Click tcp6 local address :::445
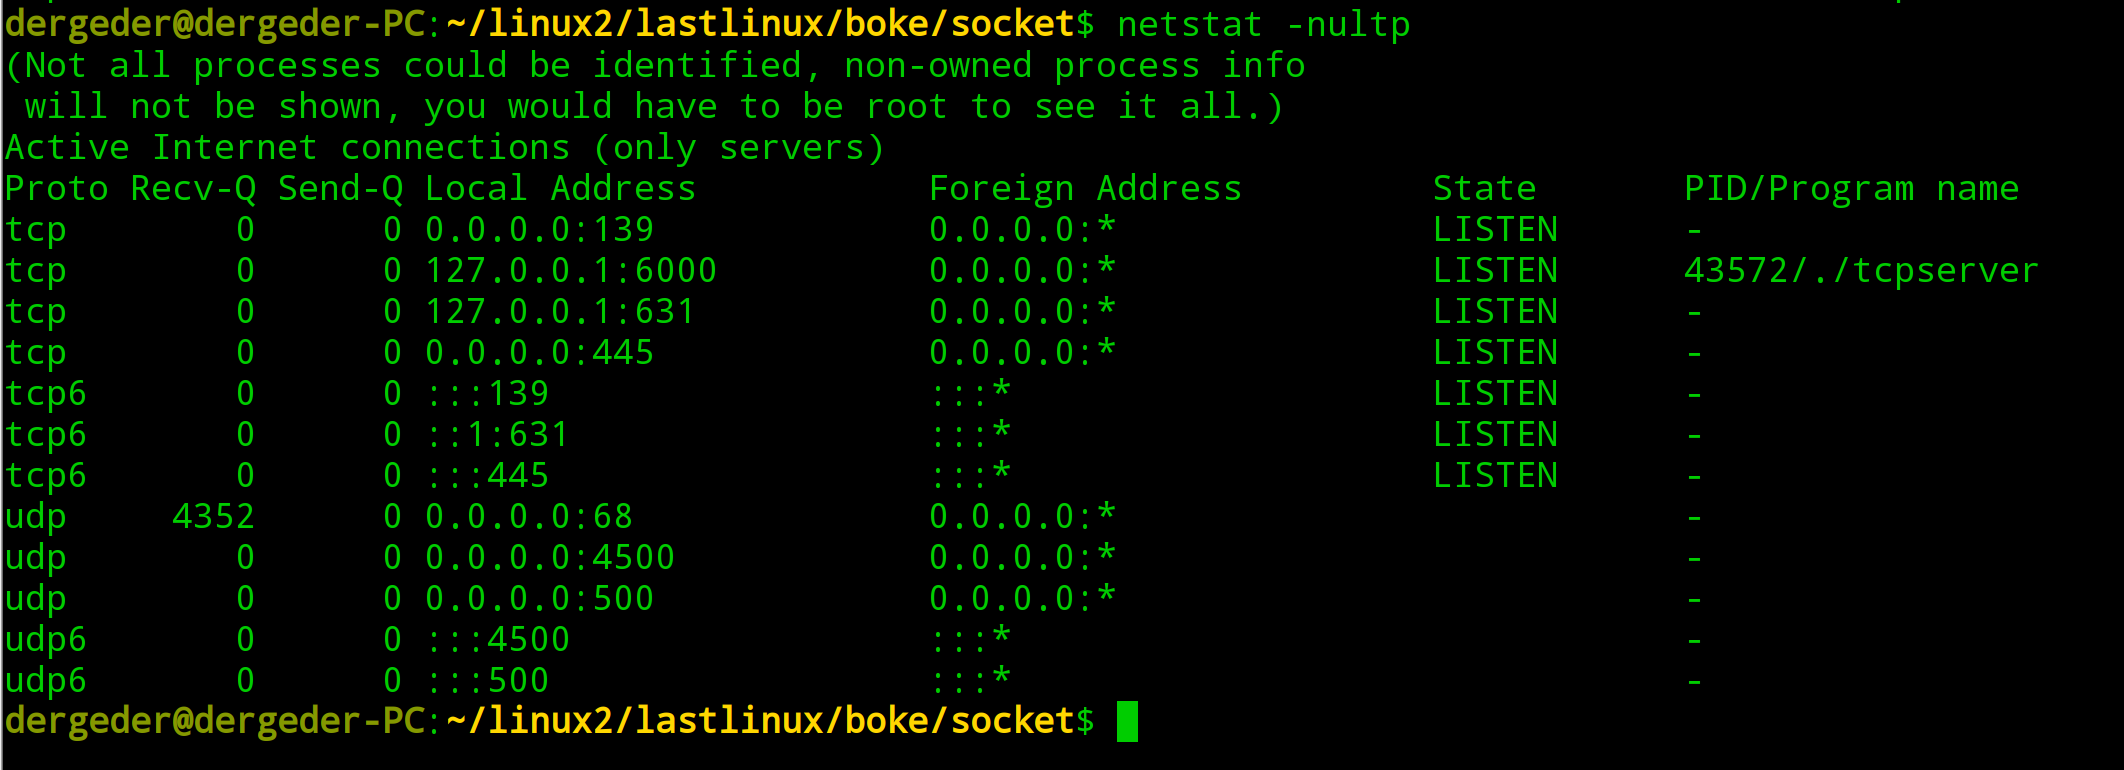The width and height of the screenshot is (2124, 770). [488, 476]
